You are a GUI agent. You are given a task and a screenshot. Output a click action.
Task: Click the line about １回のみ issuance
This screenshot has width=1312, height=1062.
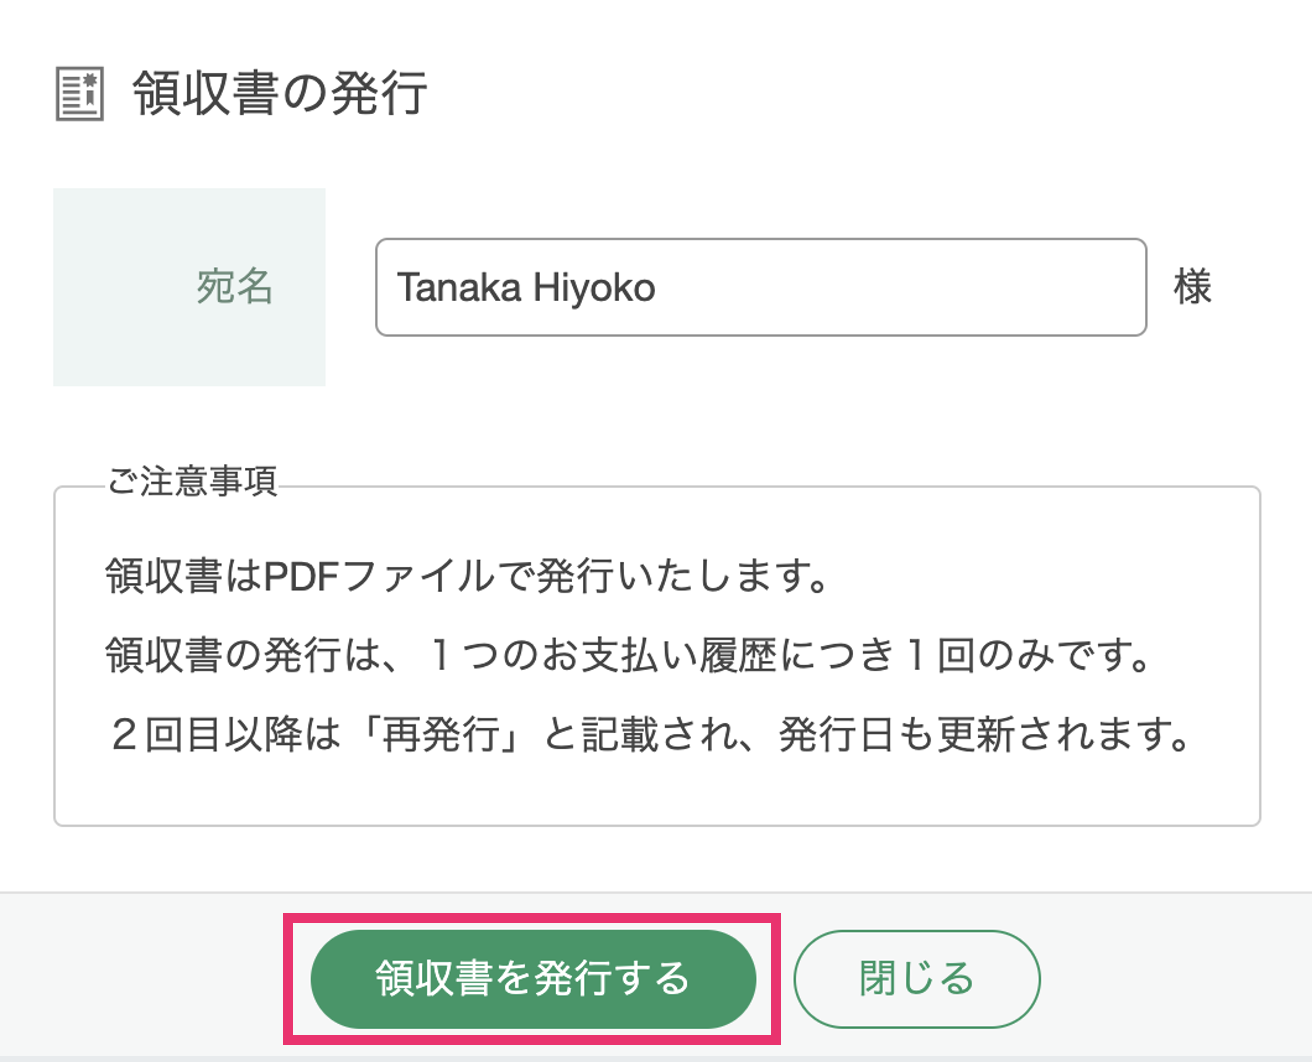coord(629,656)
